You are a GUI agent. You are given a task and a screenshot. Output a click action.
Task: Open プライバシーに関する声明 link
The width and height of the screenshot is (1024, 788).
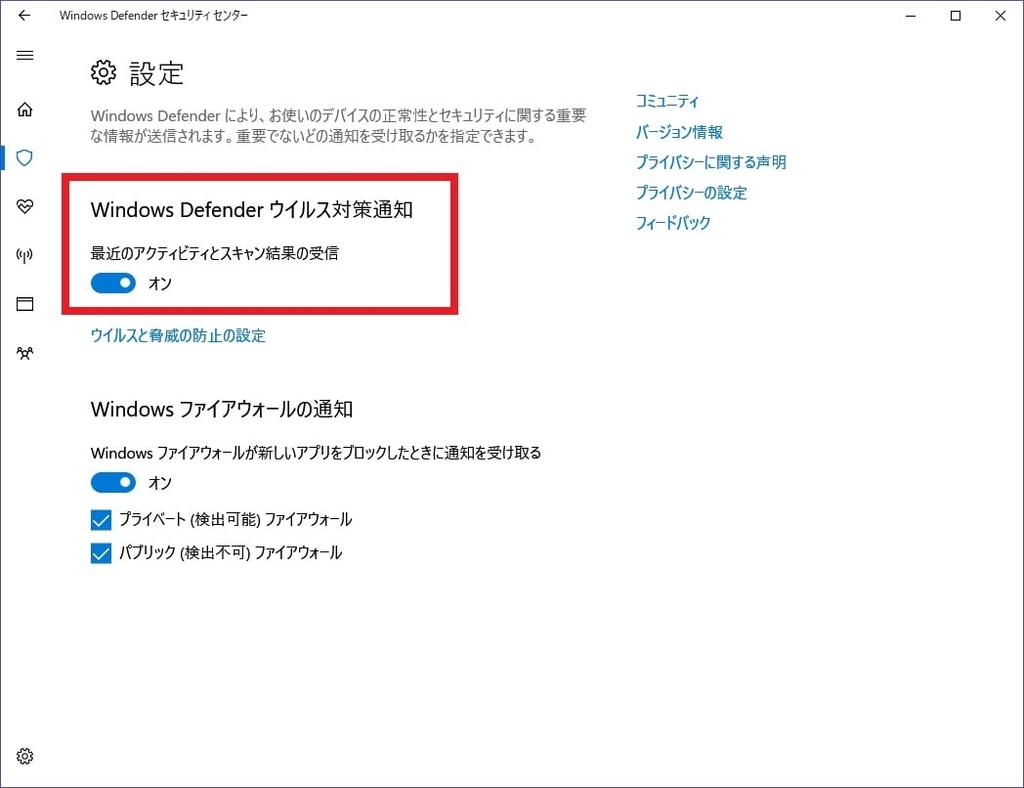pos(711,162)
